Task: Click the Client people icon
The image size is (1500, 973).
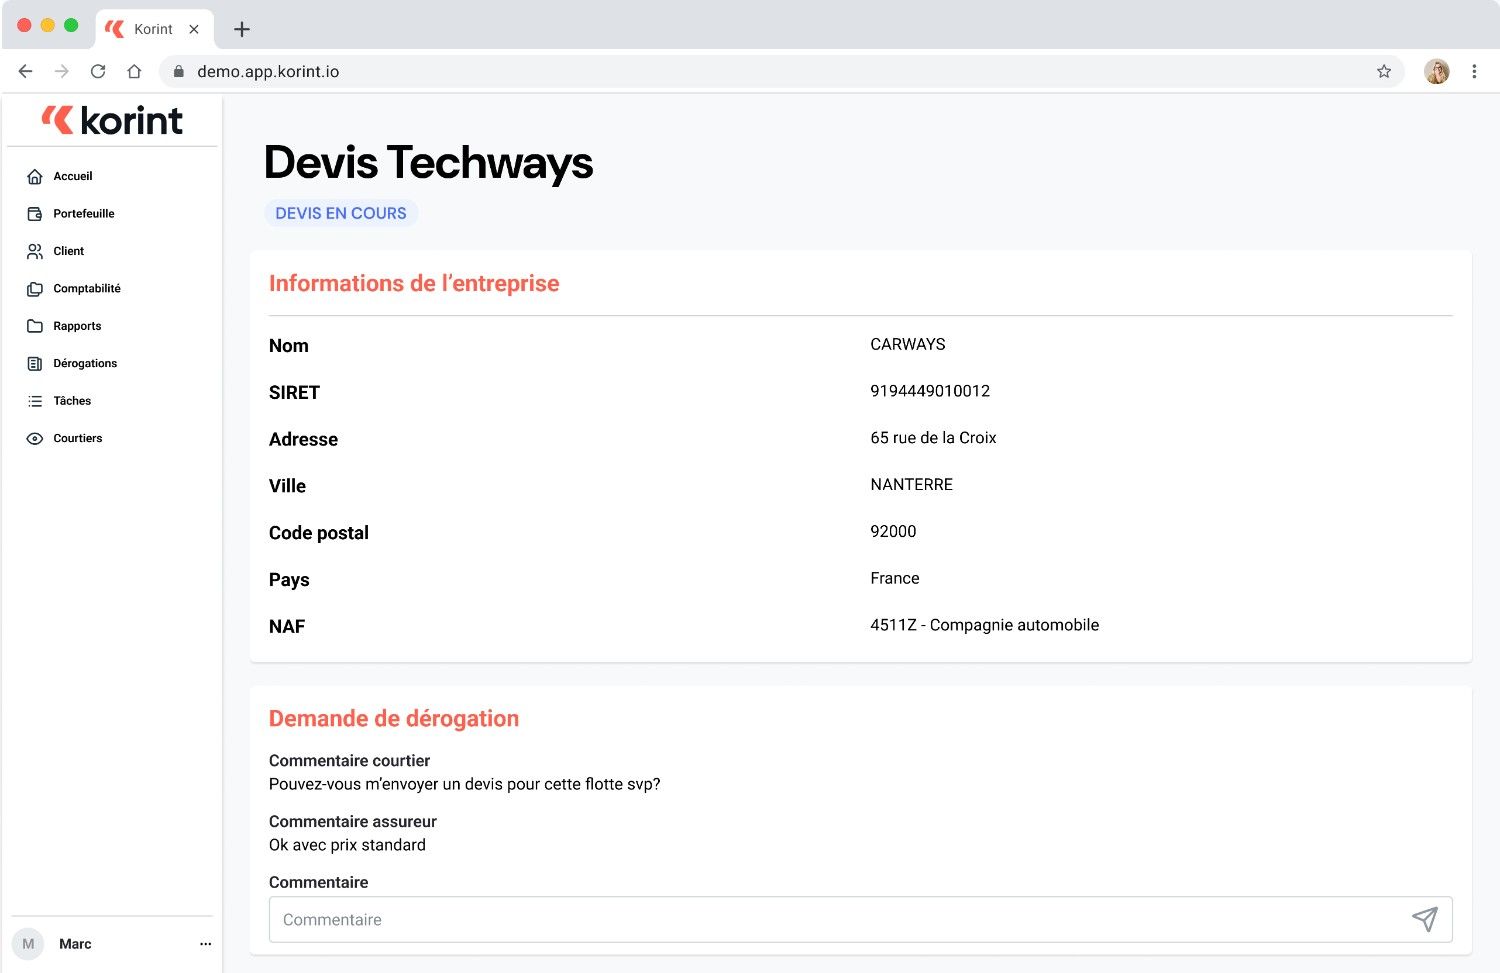Action: 35,251
